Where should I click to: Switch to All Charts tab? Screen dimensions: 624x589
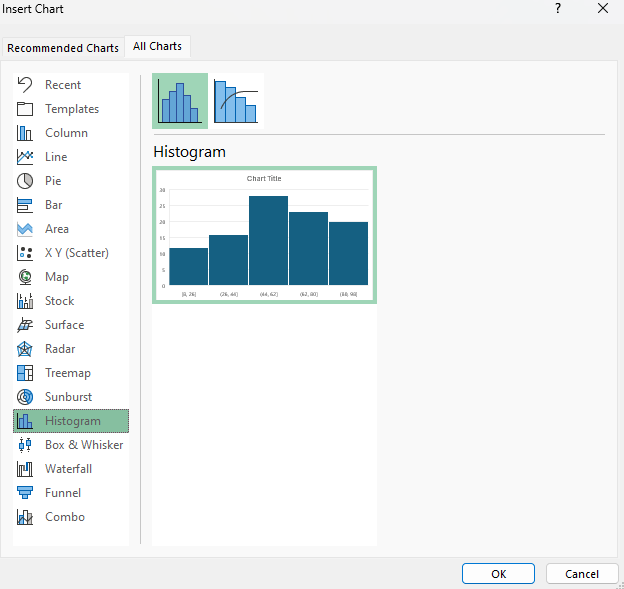tap(158, 47)
